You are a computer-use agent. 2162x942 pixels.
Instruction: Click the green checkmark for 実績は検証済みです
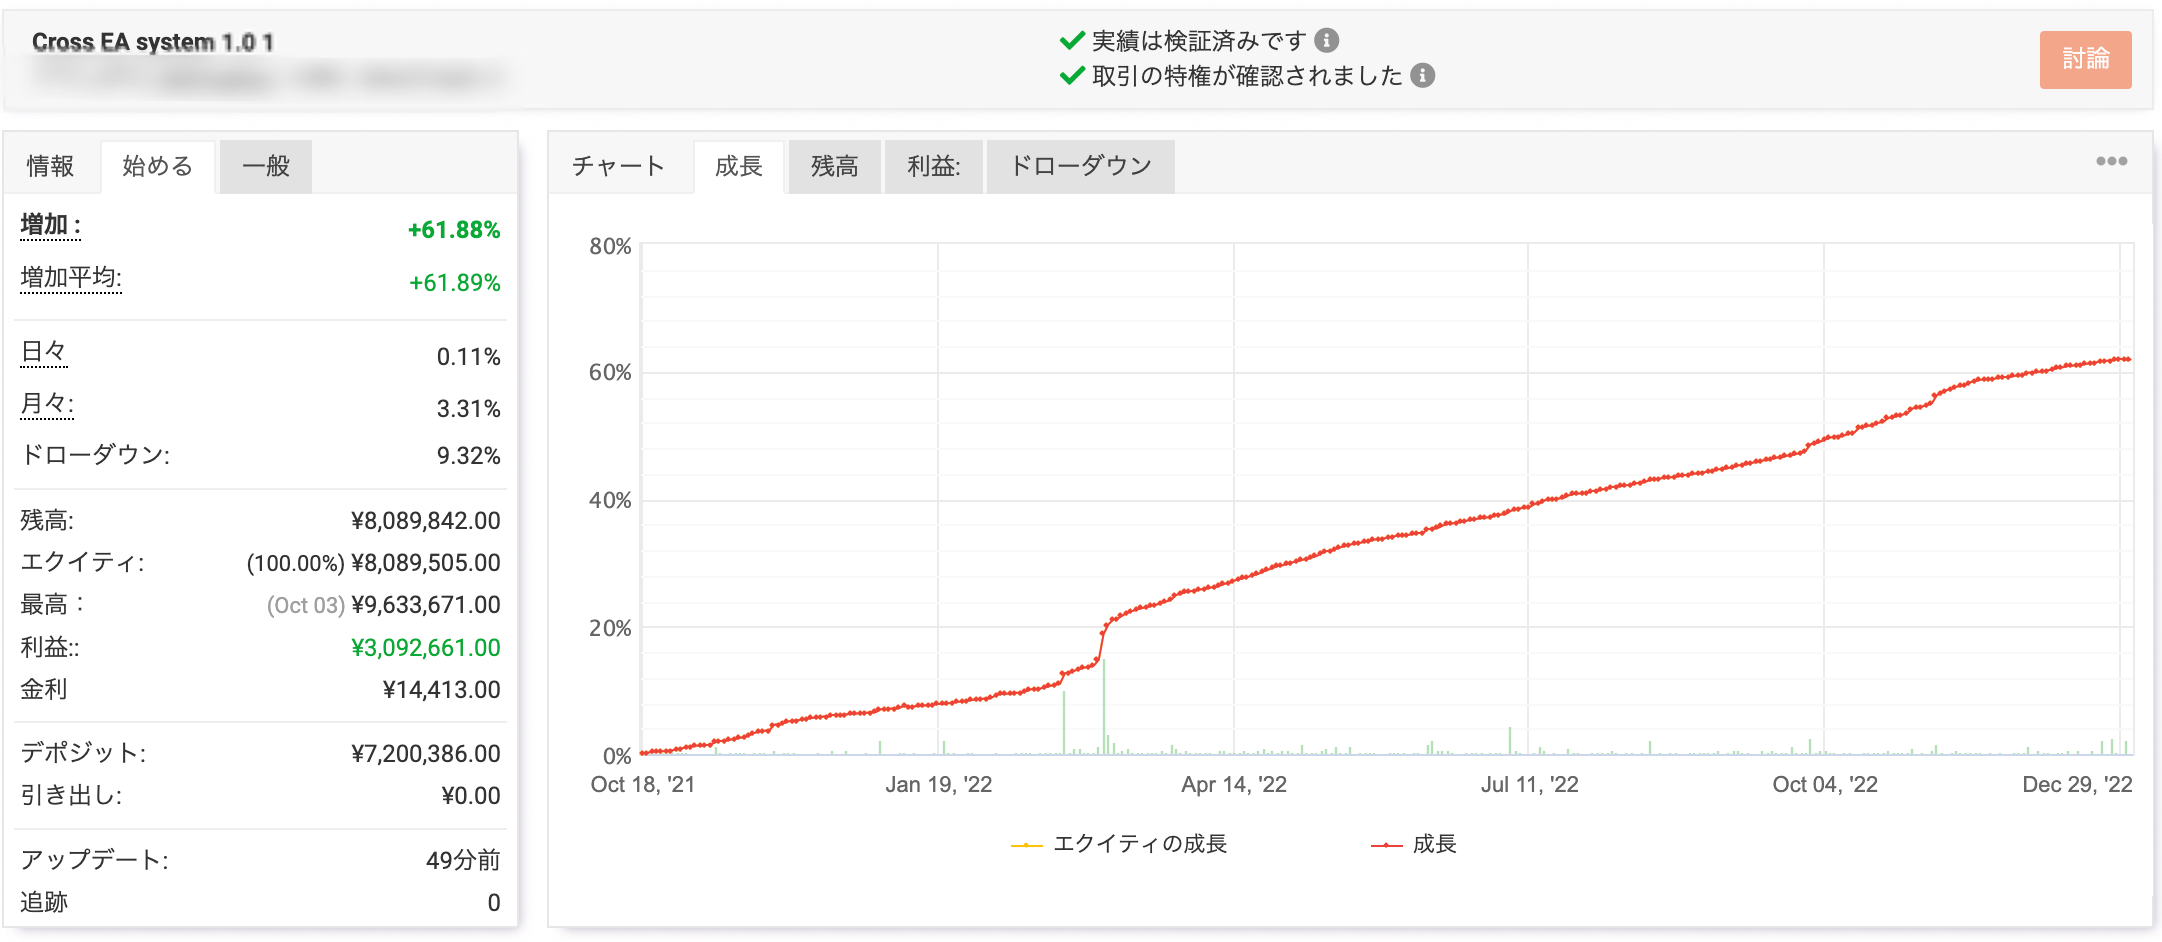point(1072,40)
